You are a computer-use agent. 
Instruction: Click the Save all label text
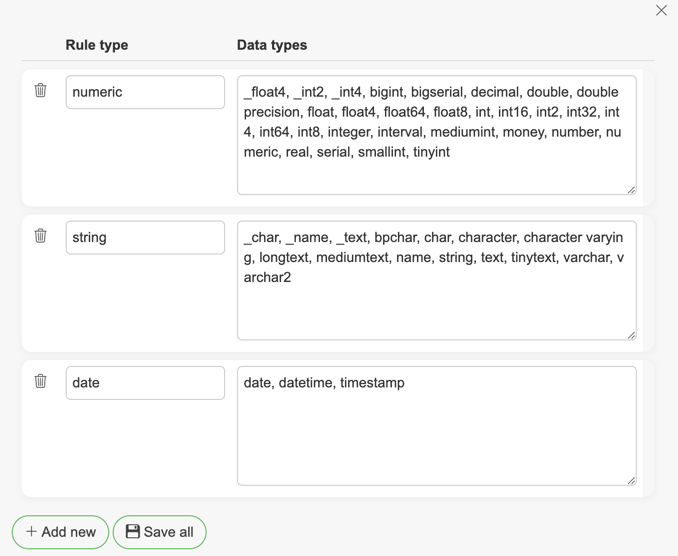pyautogui.click(x=169, y=532)
